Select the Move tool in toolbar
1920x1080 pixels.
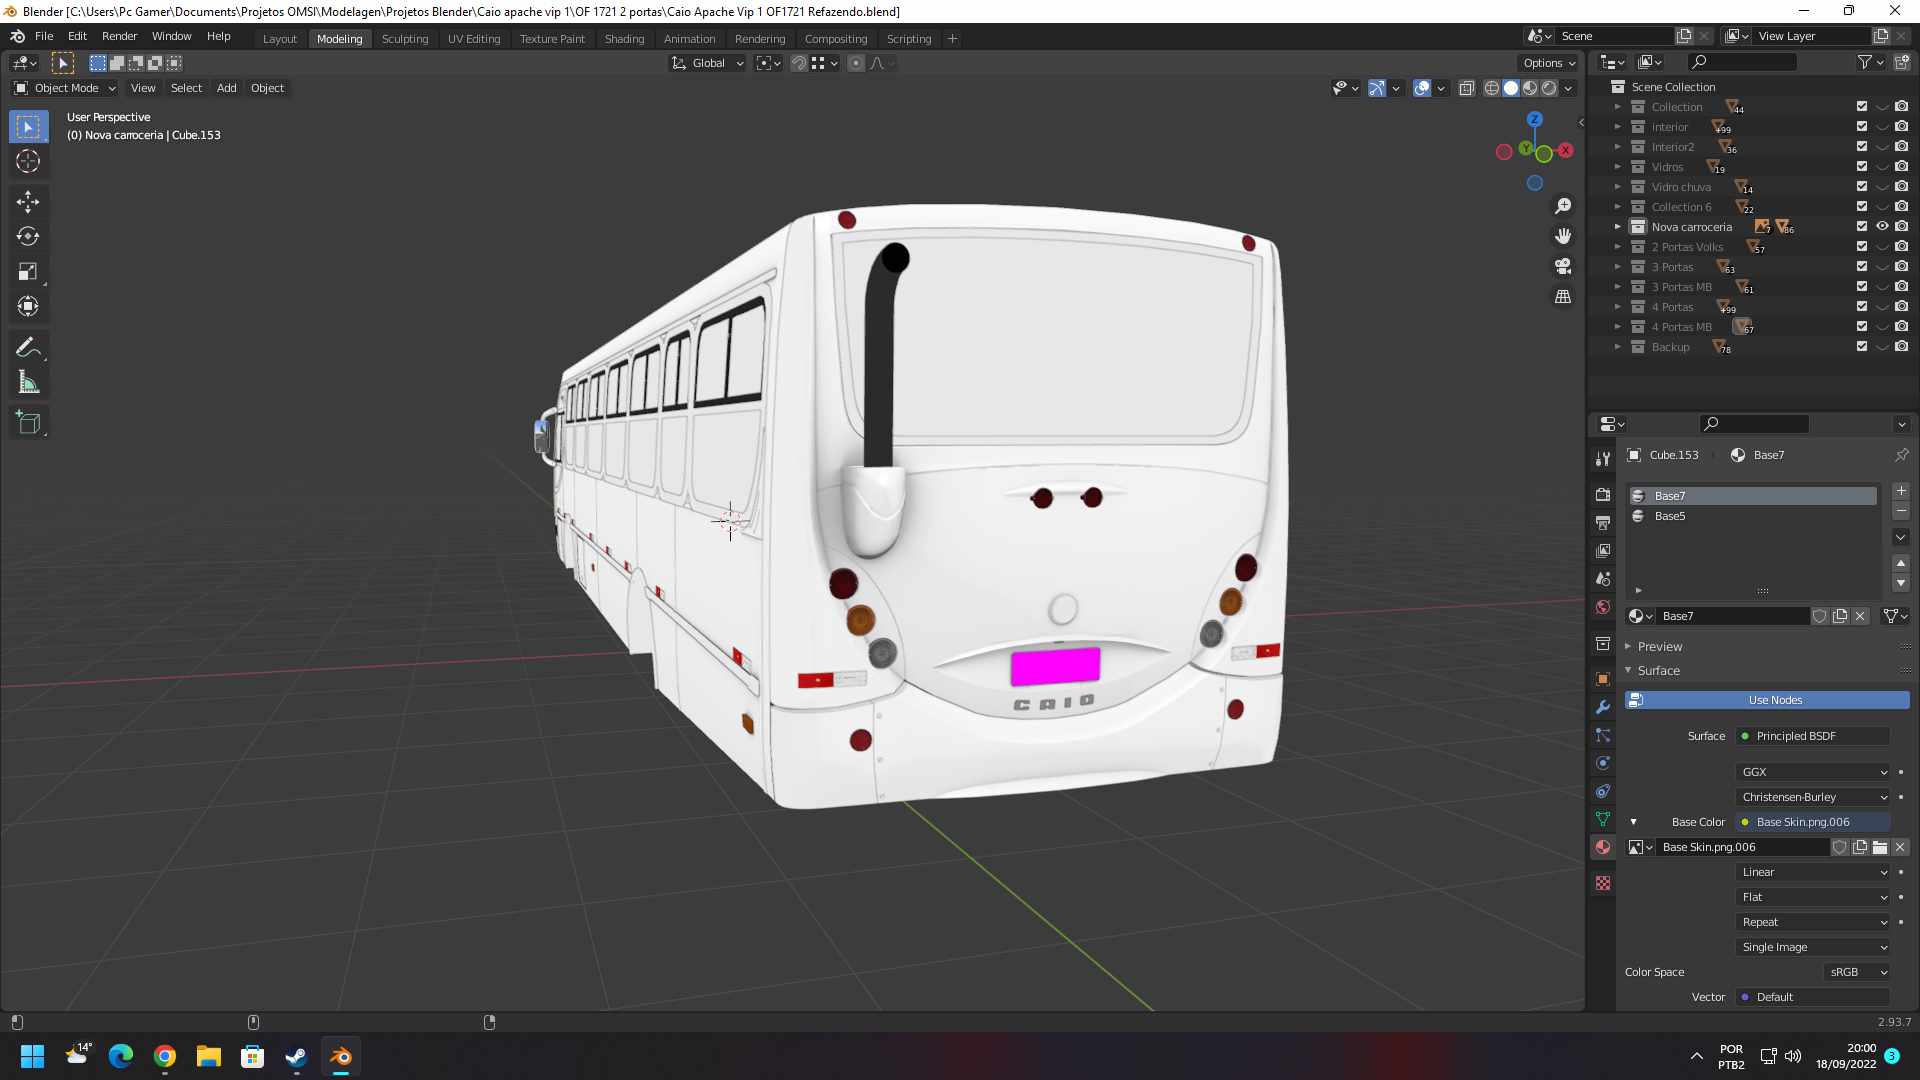click(28, 202)
